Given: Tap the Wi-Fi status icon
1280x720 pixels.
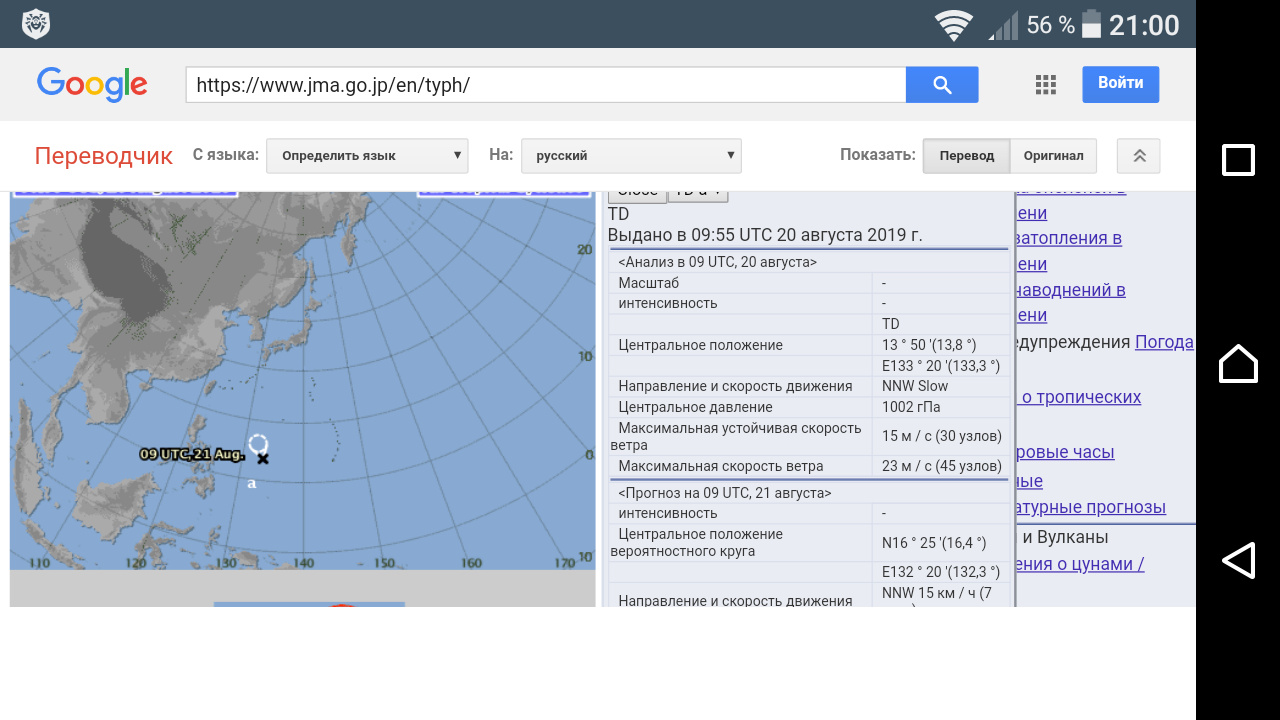Looking at the screenshot, I should click(954, 25).
